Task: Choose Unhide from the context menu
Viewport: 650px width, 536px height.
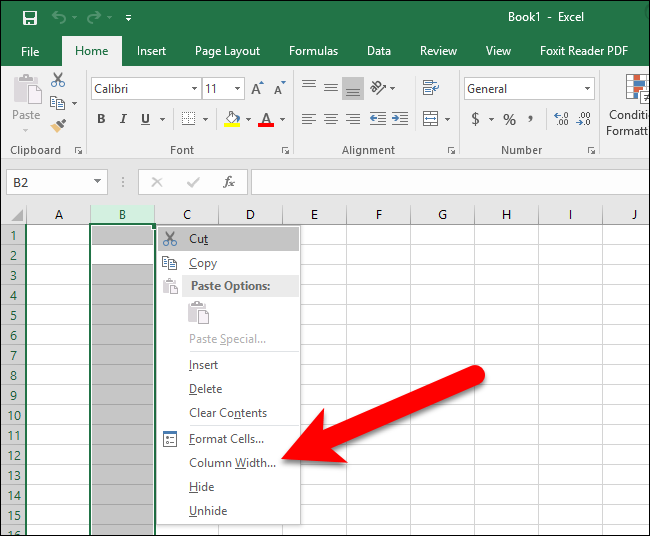Action: coord(228,511)
